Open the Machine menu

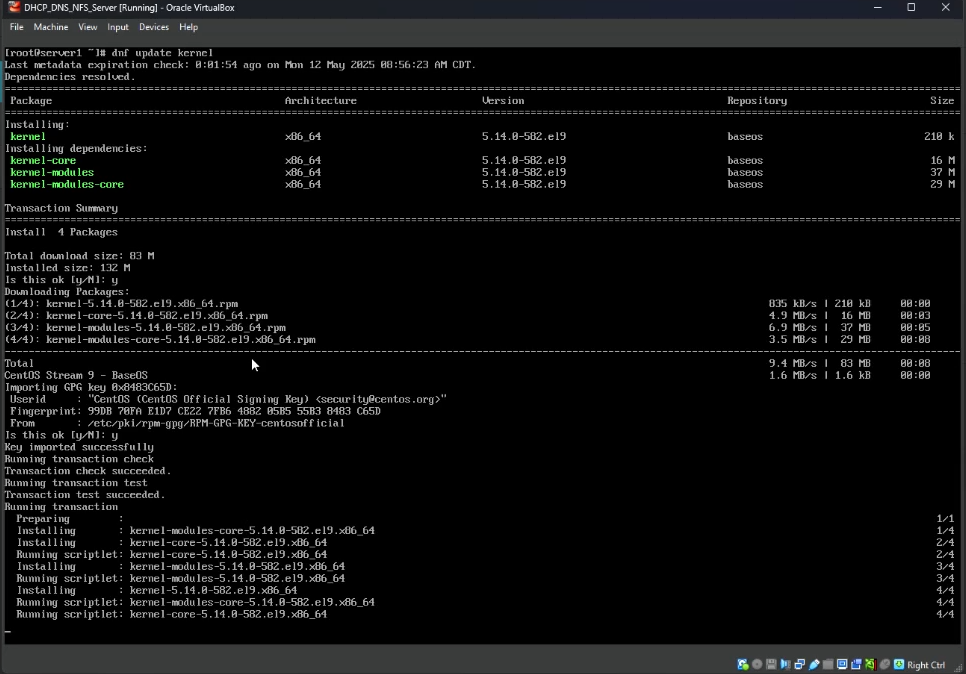pyautogui.click(x=51, y=27)
